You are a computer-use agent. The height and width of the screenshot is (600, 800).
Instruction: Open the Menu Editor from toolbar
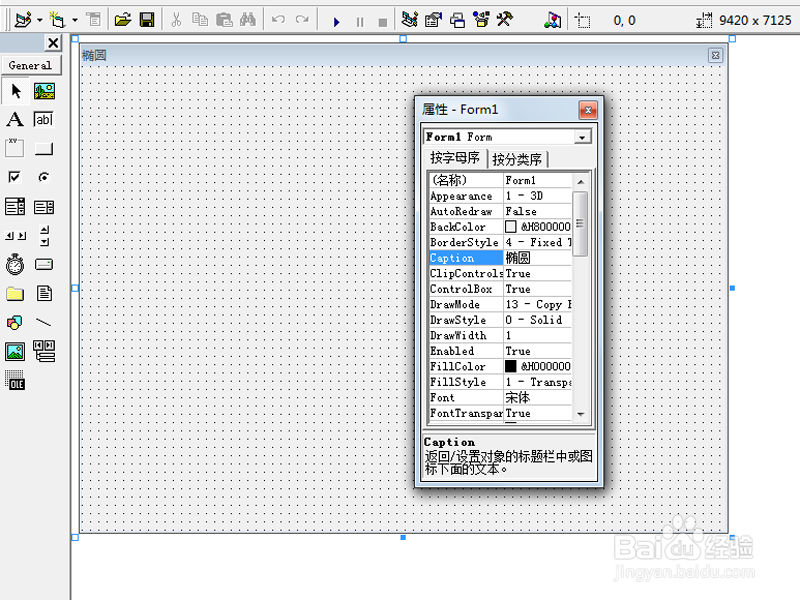[94, 20]
